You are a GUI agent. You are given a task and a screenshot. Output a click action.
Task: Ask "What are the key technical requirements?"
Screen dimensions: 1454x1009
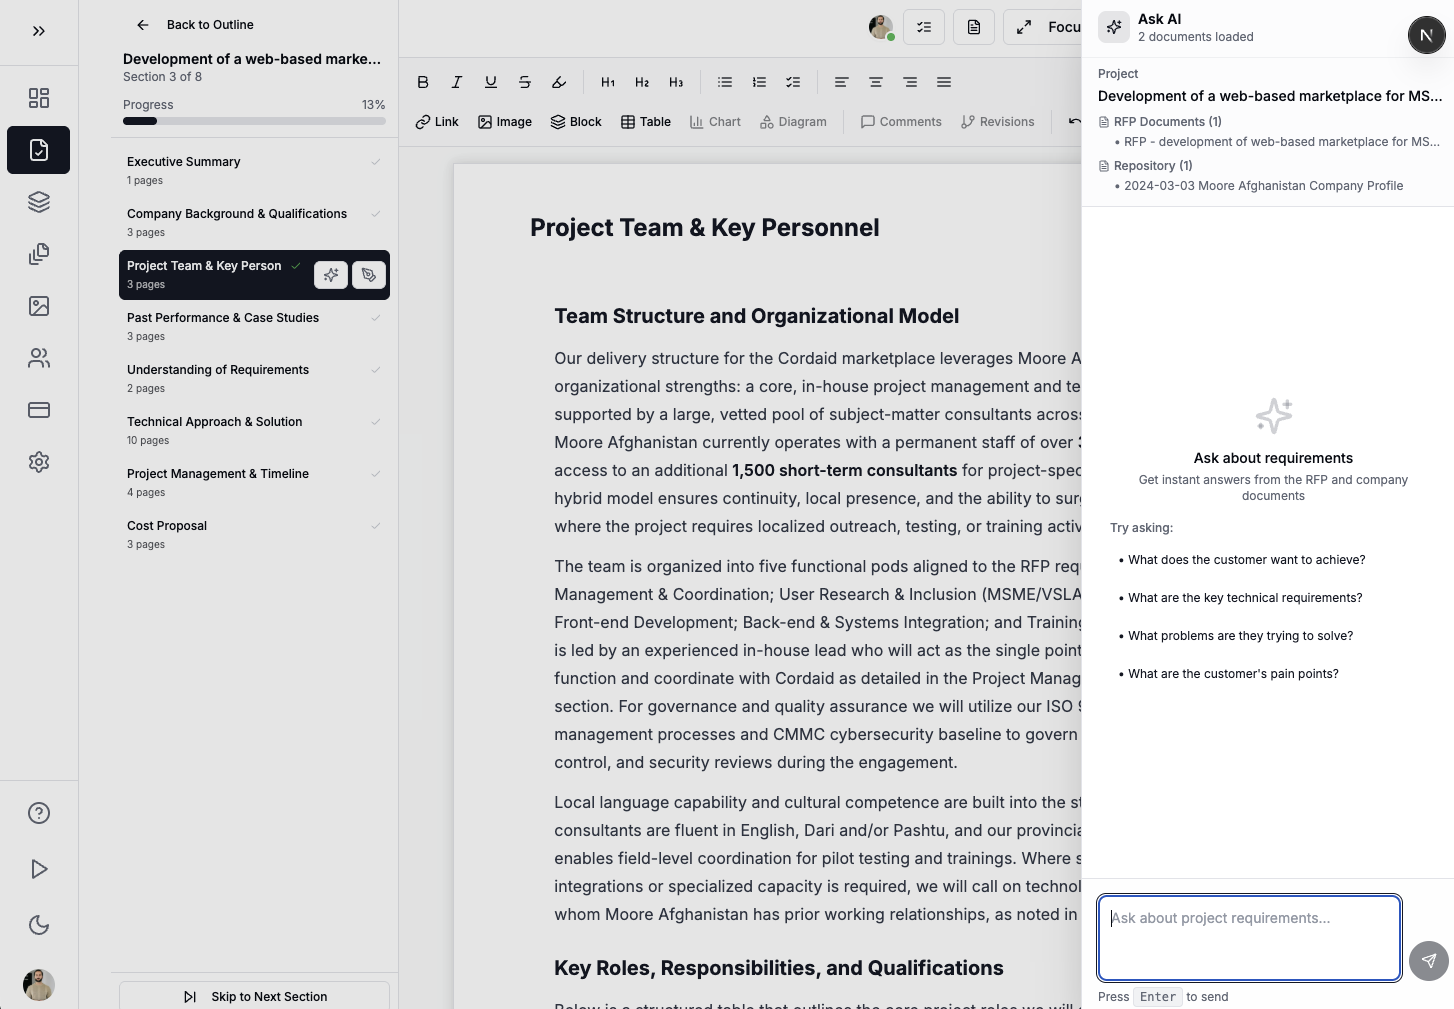tap(1245, 598)
